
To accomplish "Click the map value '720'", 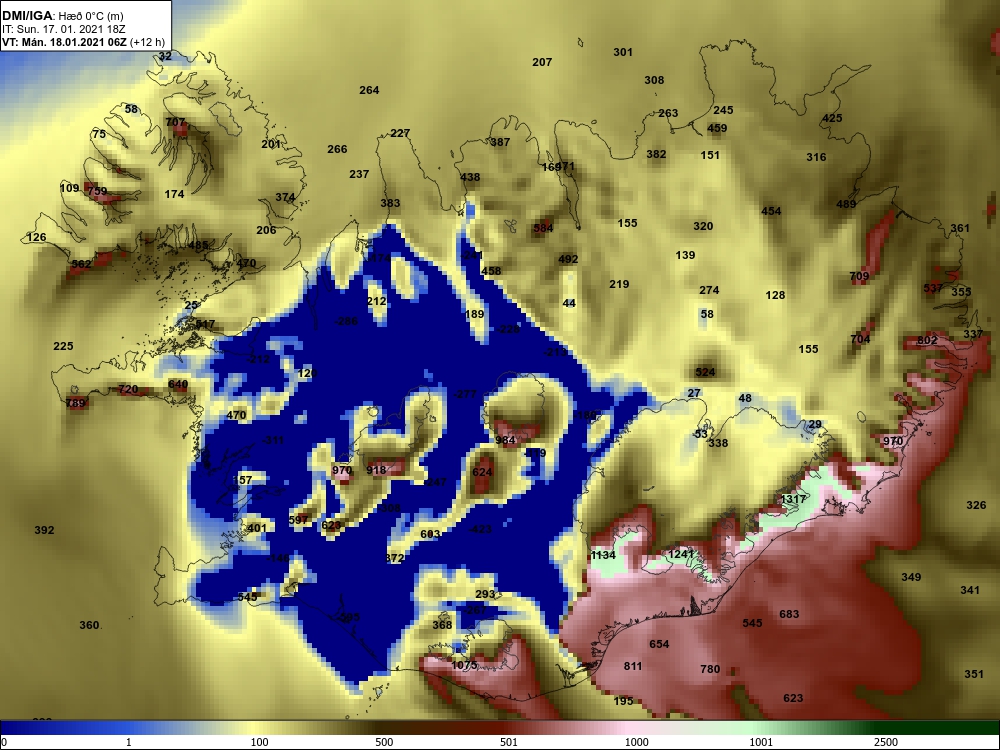I will click(128, 389).
